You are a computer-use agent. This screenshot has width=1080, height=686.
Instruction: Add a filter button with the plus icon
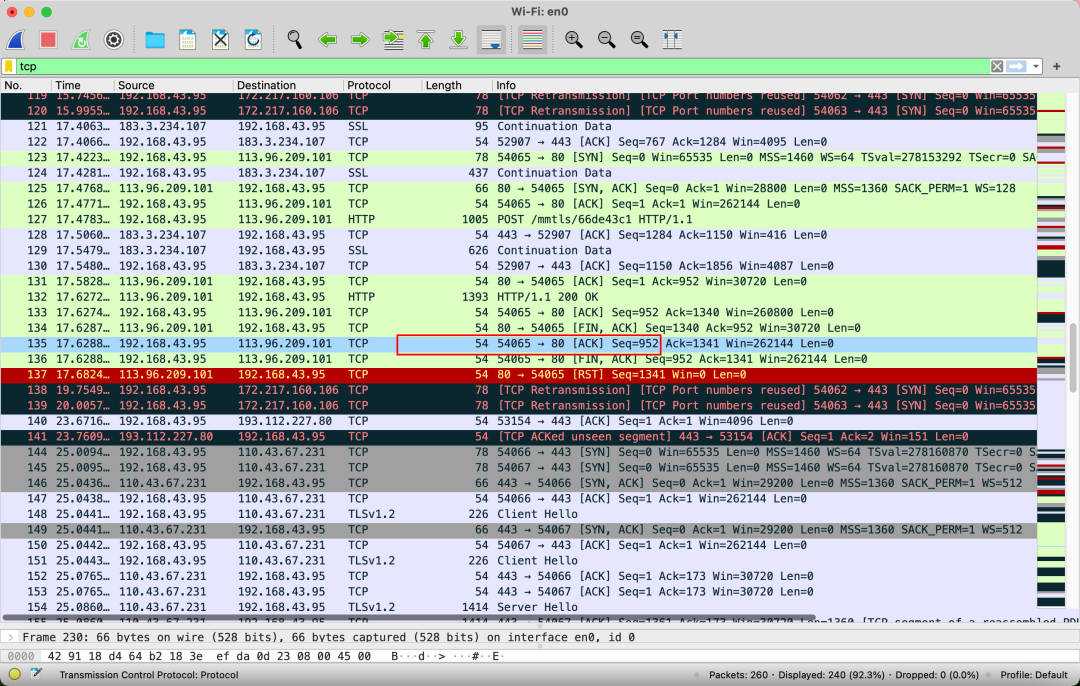click(1057, 66)
